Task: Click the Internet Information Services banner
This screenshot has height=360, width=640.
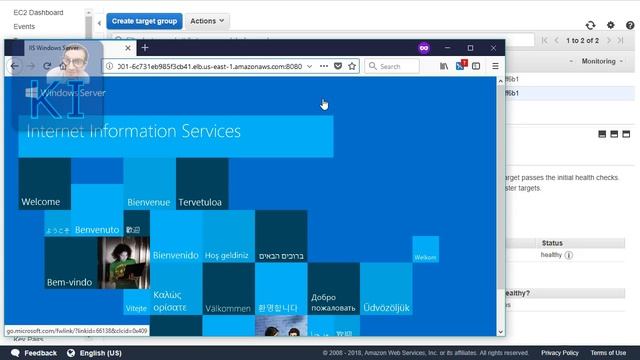Action: 176,136
